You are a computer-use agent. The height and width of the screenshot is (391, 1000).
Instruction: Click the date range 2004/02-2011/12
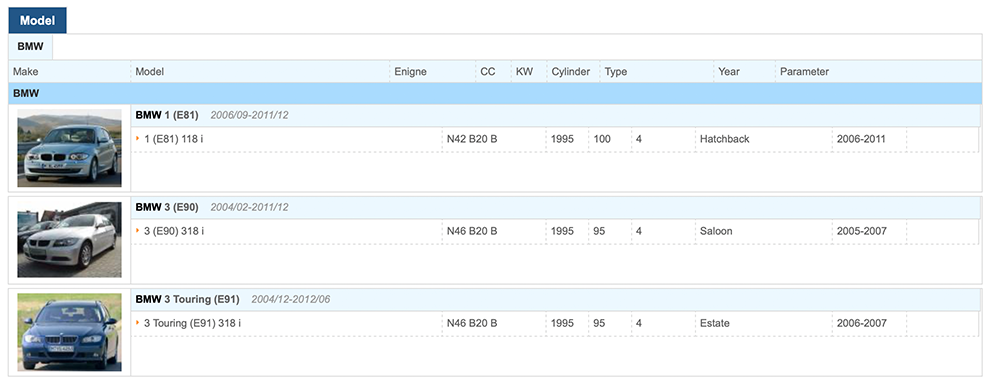[249, 207]
